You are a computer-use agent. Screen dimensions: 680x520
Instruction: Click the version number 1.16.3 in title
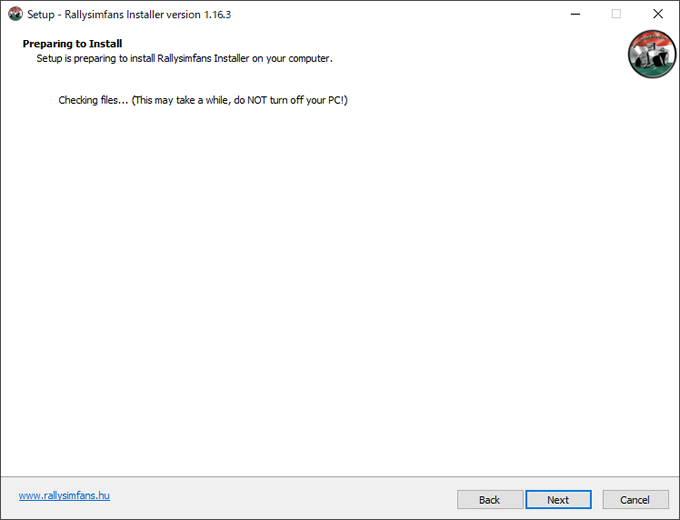pos(218,14)
